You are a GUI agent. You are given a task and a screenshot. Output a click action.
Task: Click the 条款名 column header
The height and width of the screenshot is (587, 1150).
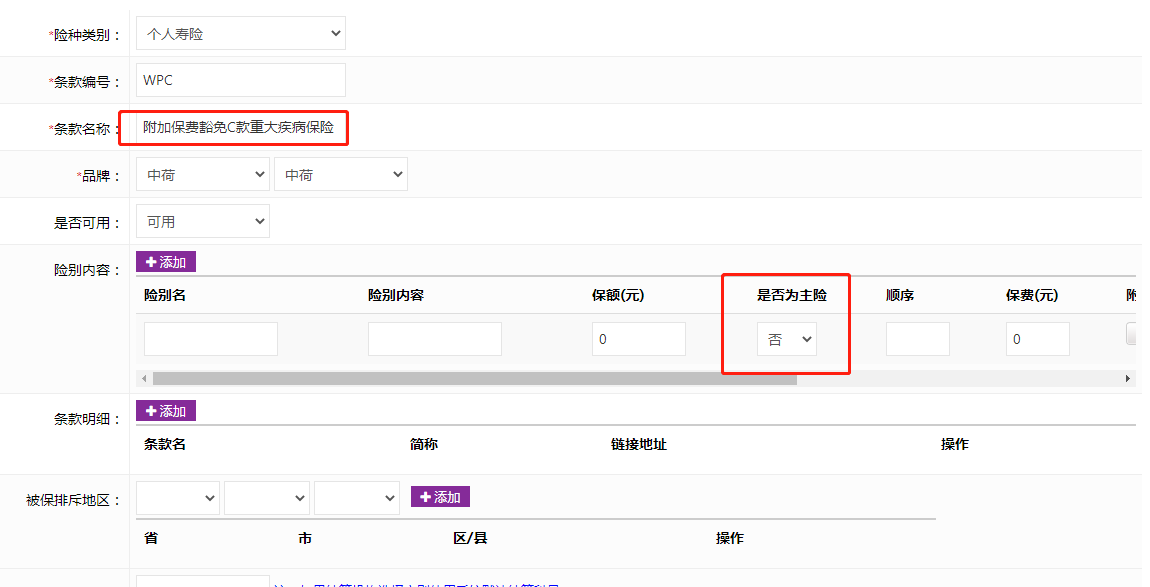(165, 445)
